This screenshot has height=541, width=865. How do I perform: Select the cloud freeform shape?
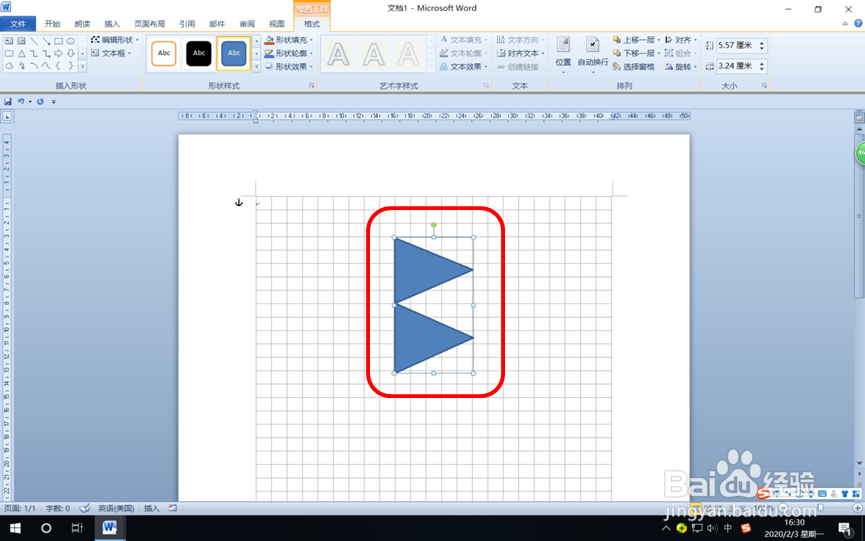pyautogui.click(x=9, y=66)
